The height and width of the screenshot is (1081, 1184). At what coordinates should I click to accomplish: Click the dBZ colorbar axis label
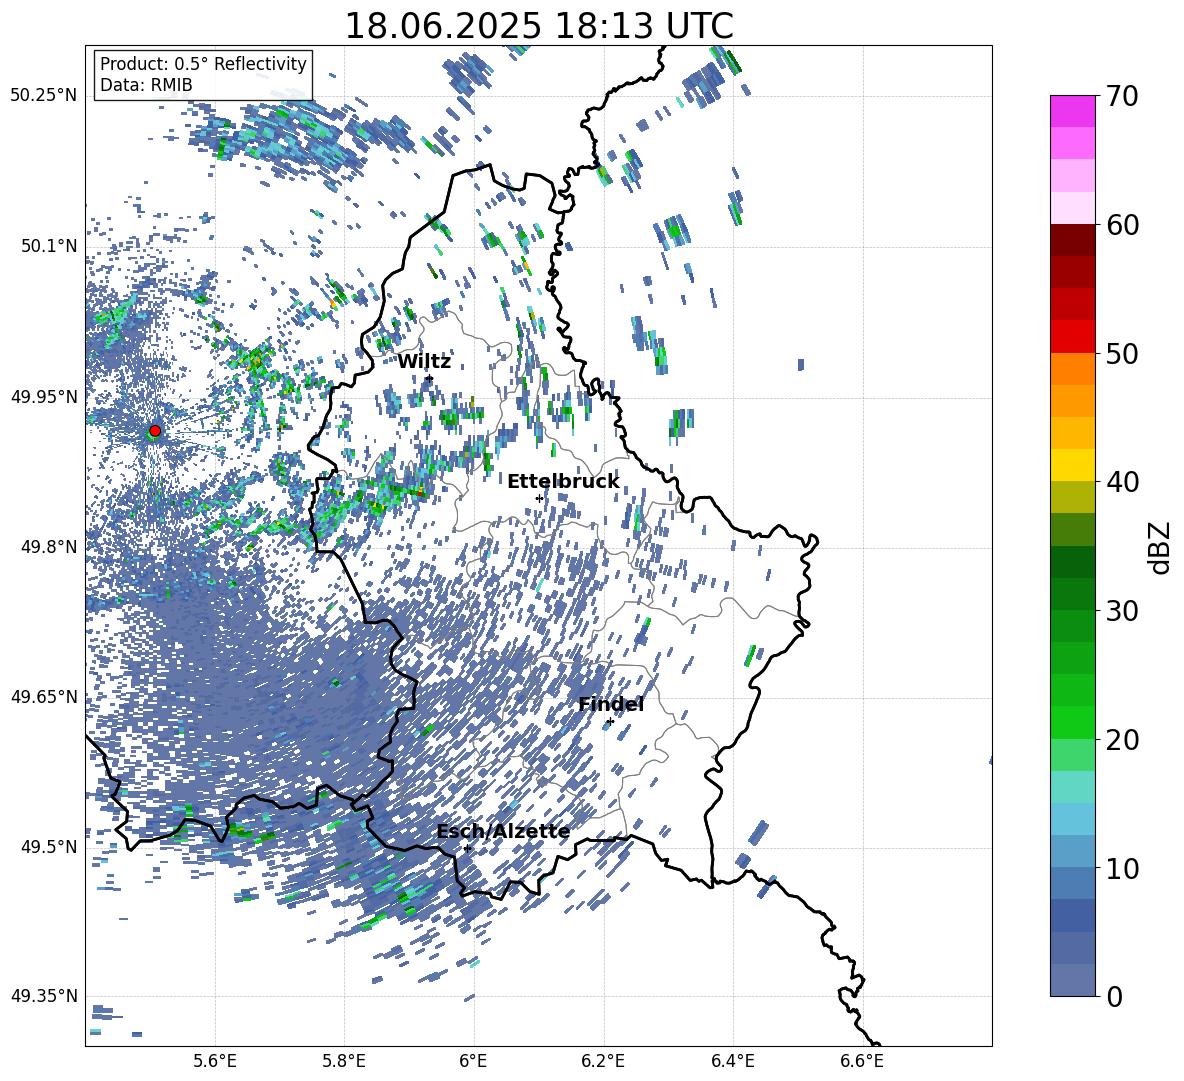click(x=1159, y=547)
